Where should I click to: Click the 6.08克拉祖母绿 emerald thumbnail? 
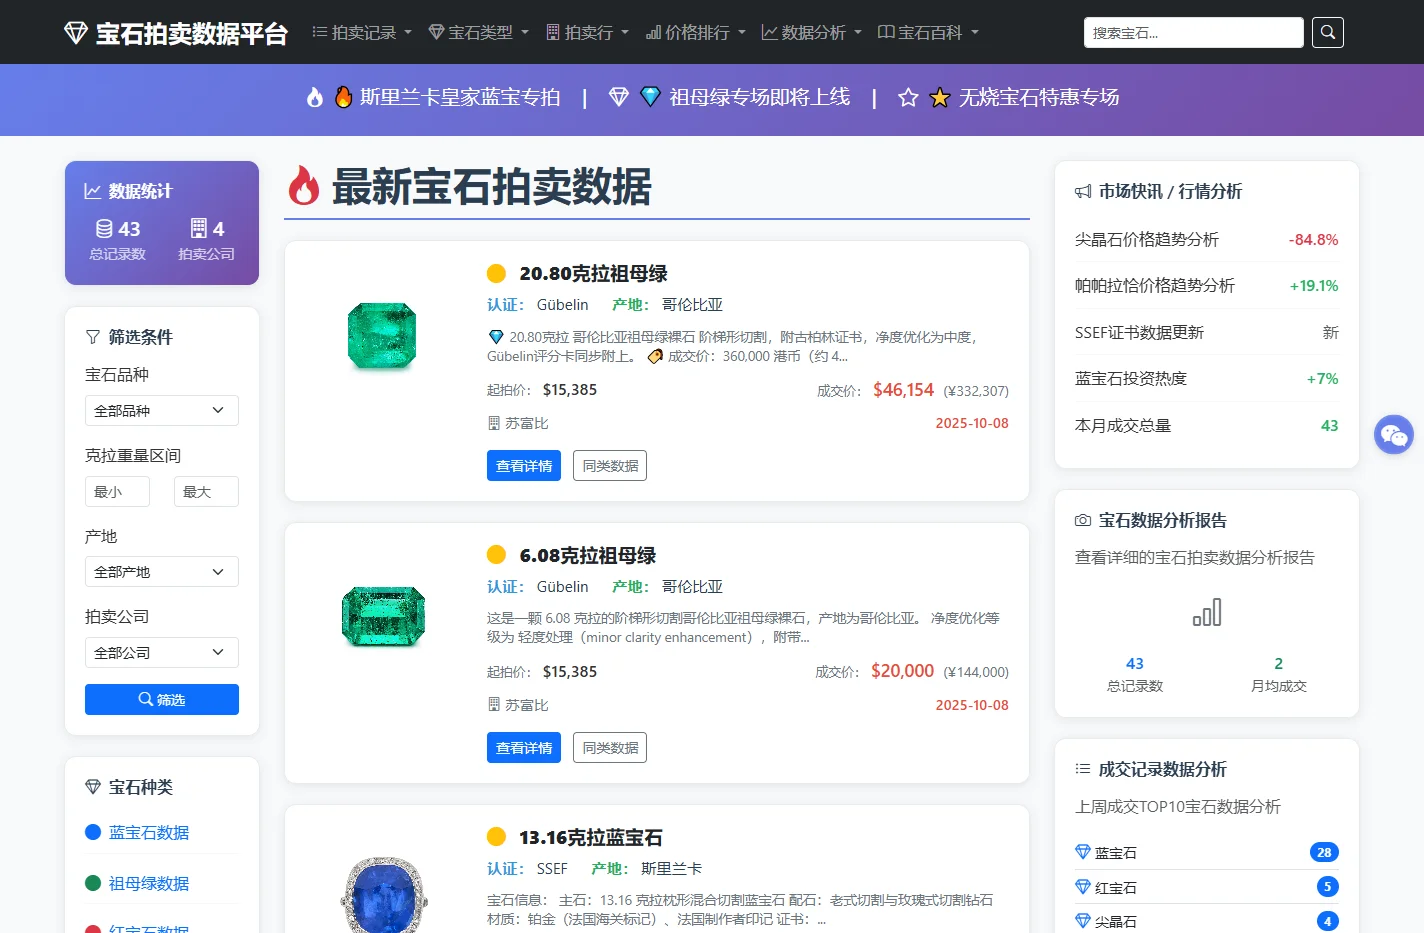point(384,616)
